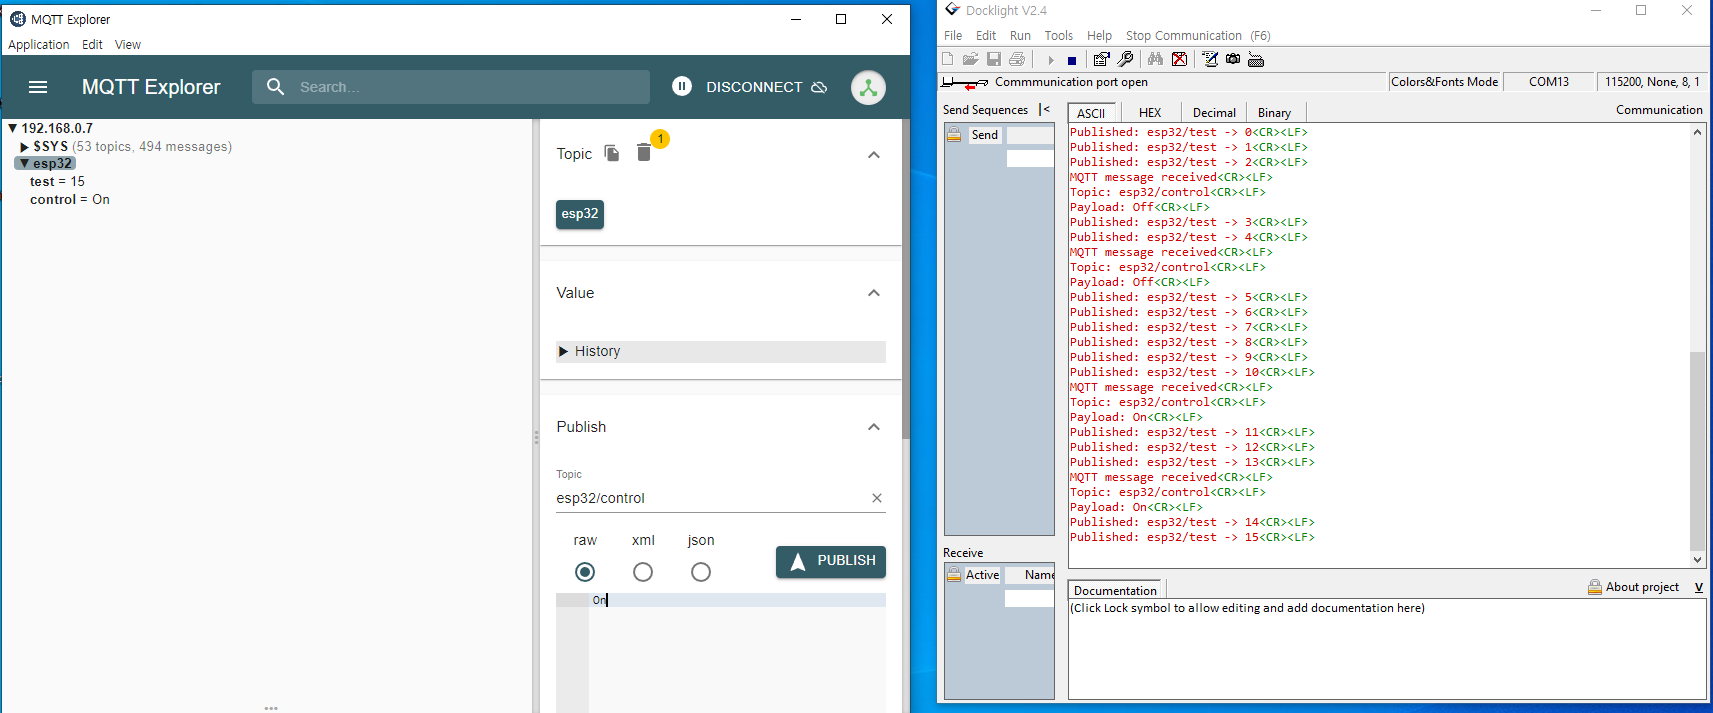Click the blue Stop Communication square icon
The image size is (1713, 713).
1072,60
